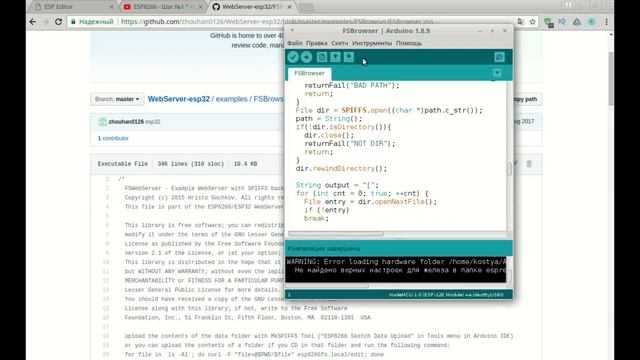Click the translate page icon in address bar

click(521, 22)
